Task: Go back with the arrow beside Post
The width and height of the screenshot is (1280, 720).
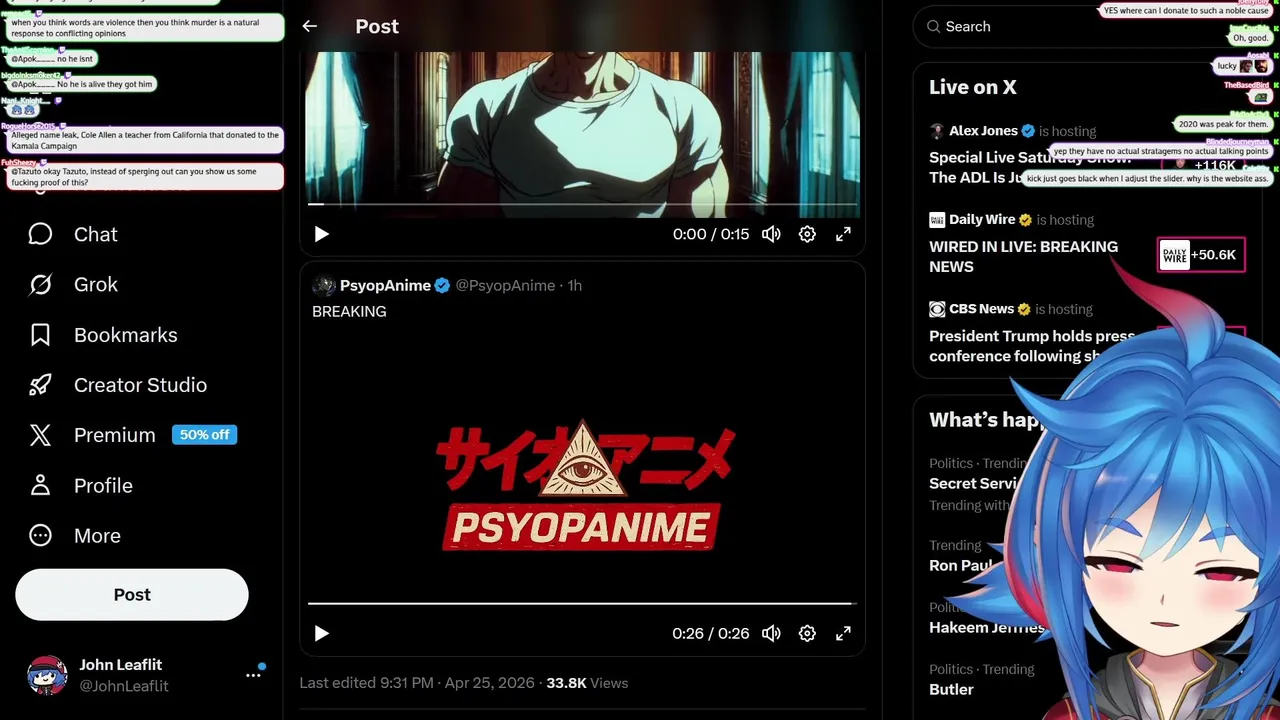Action: pos(310,27)
